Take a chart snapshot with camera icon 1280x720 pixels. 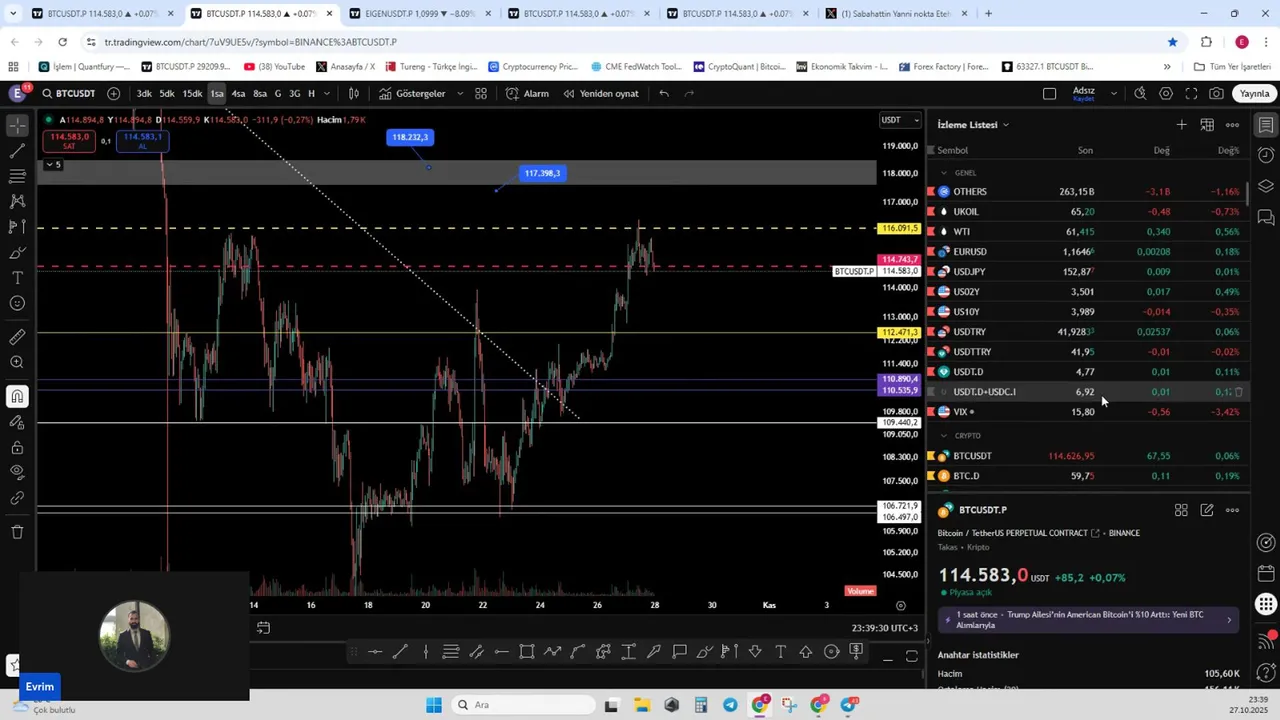pyautogui.click(x=1216, y=93)
